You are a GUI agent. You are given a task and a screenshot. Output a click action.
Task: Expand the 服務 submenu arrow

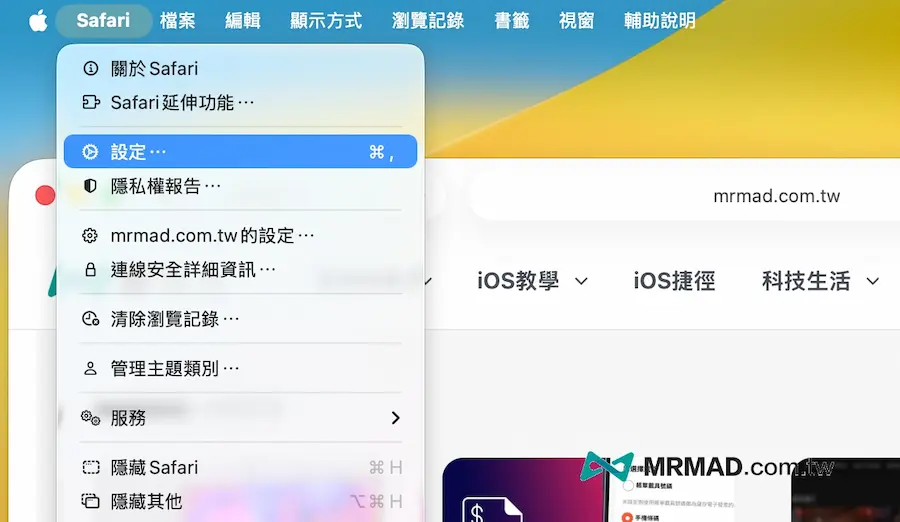395,417
